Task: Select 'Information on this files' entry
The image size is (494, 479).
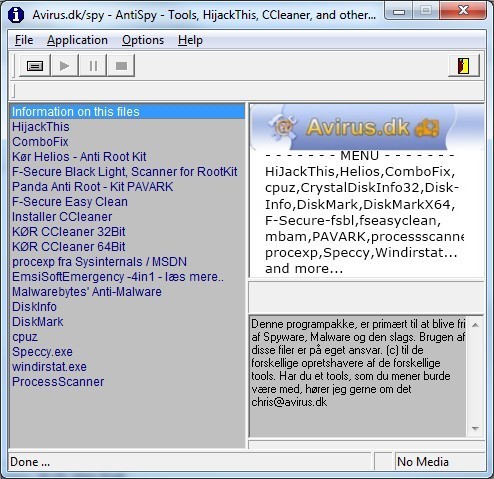Action: (127, 112)
